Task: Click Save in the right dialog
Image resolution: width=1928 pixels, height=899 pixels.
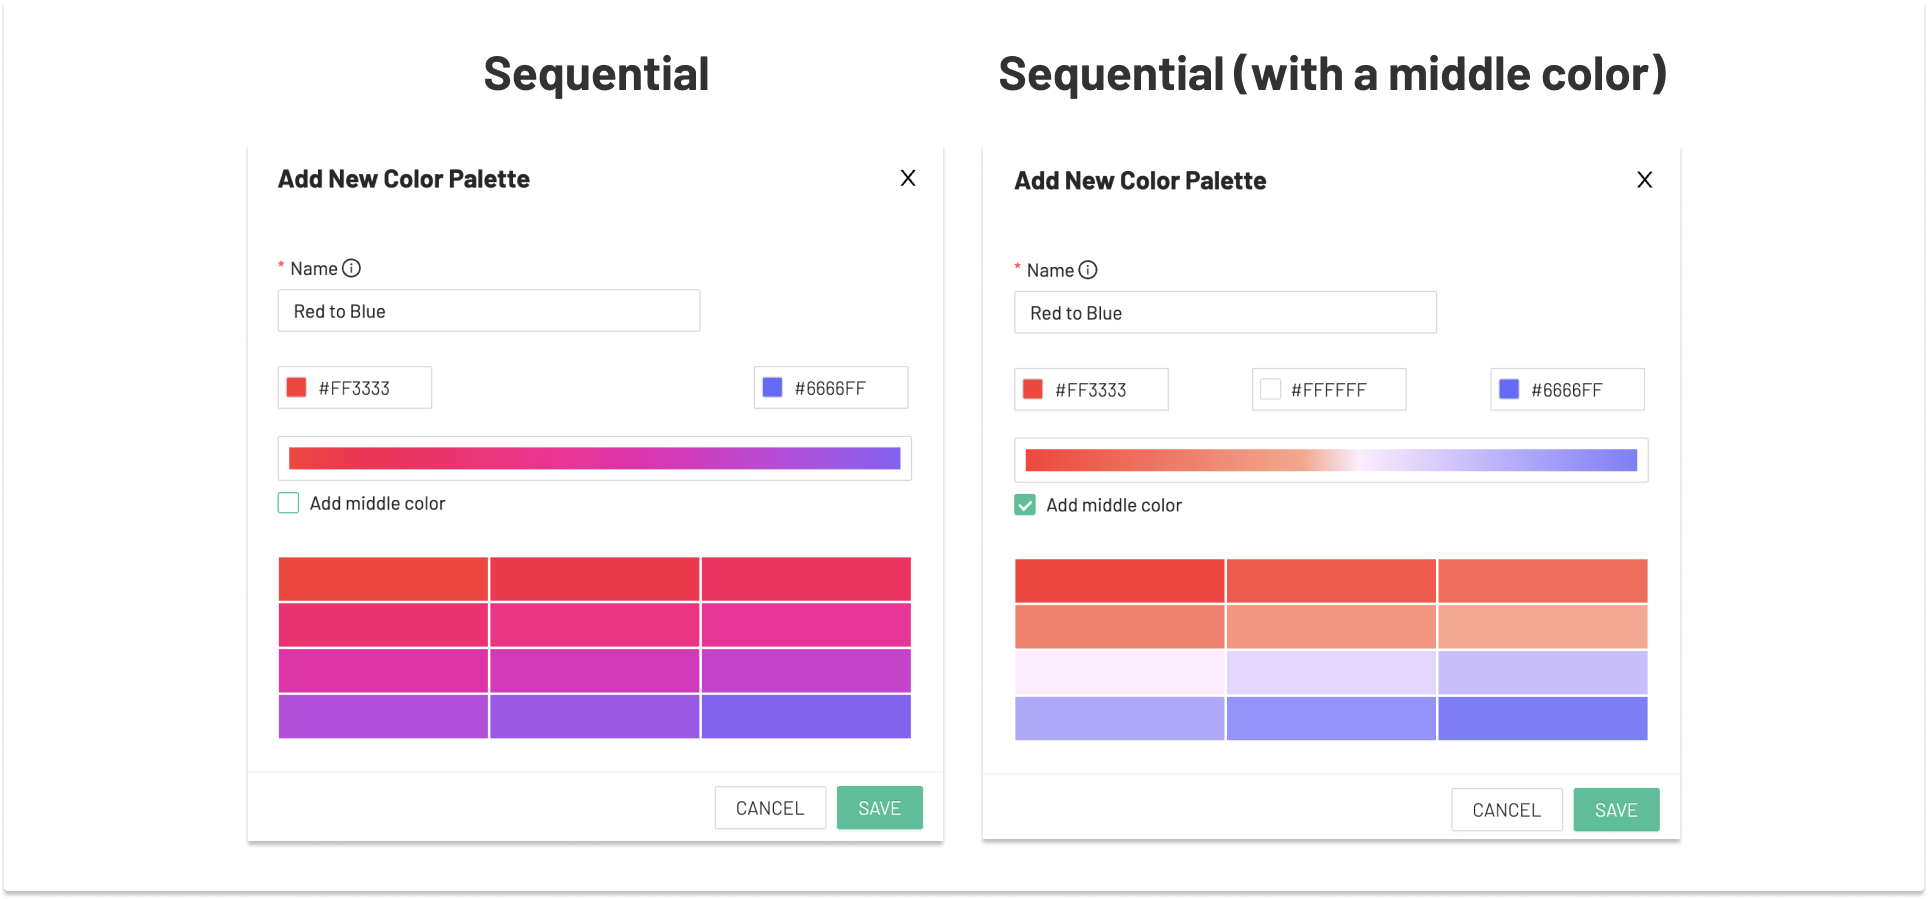Action: [x=1615, y=809]
